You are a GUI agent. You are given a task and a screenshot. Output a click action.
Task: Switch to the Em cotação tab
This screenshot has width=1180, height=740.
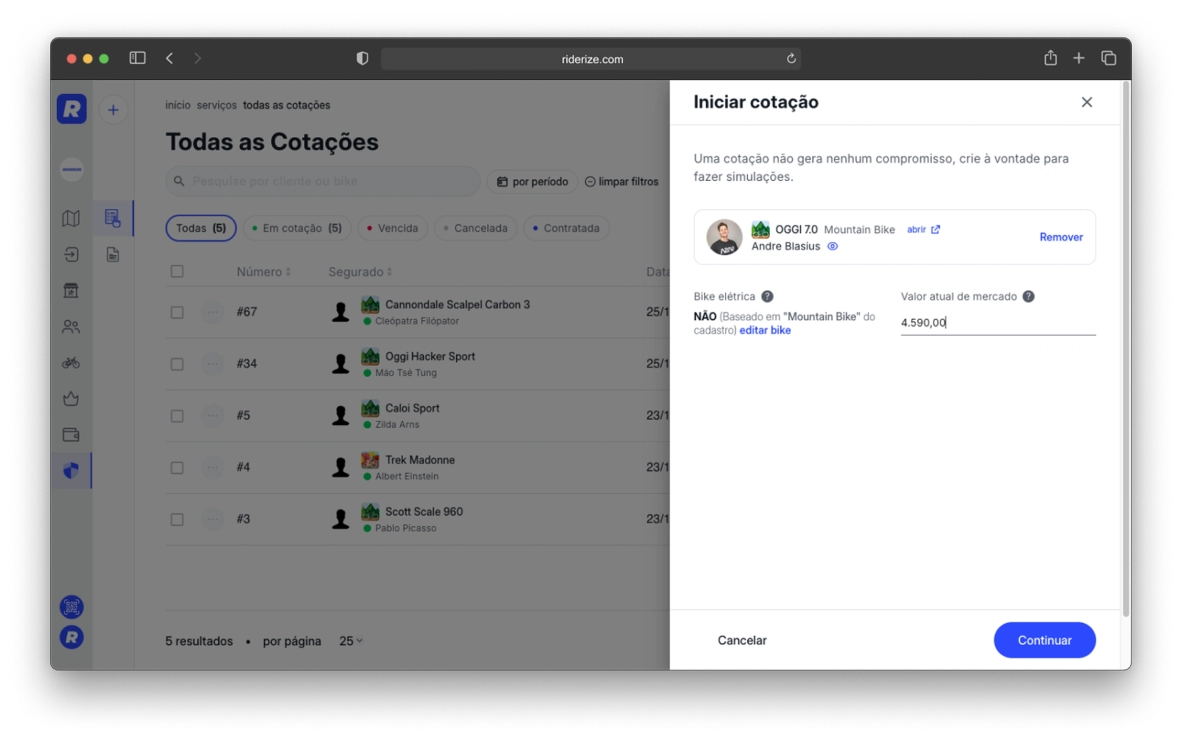296,228
